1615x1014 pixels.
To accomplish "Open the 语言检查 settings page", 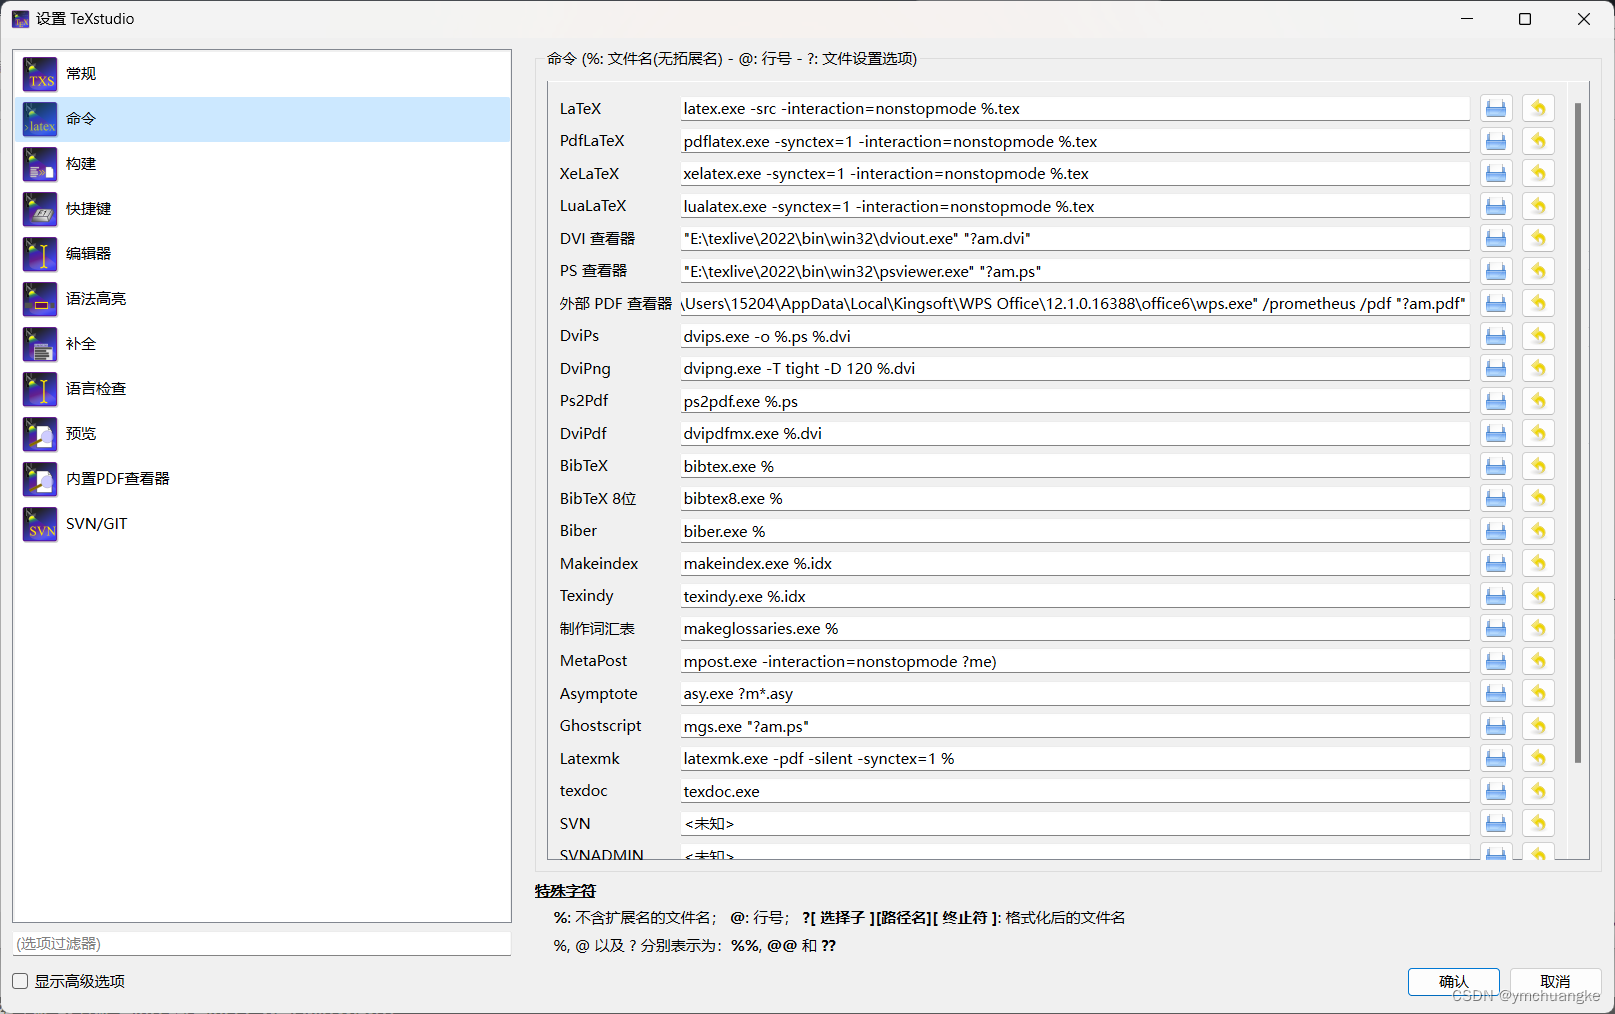I will click(x=262, y=389).
